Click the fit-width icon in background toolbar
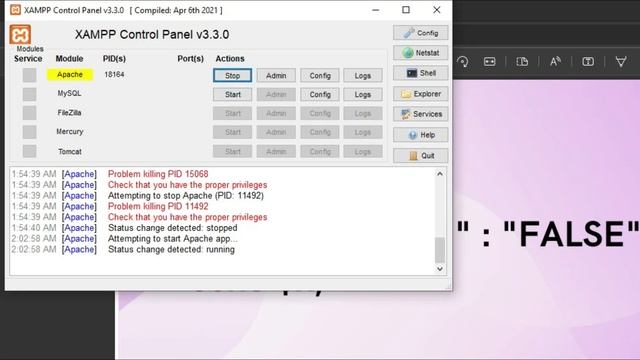This screenshot has width=640, height=360. point(489,62)
